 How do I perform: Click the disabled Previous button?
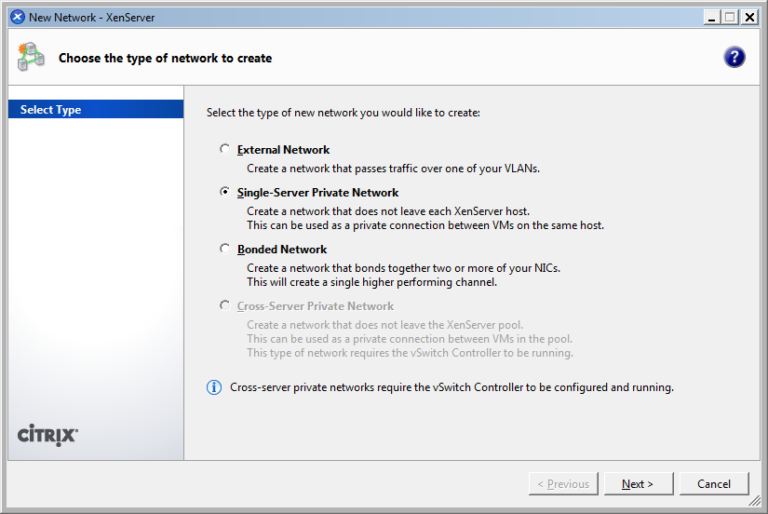coord(563,484)
